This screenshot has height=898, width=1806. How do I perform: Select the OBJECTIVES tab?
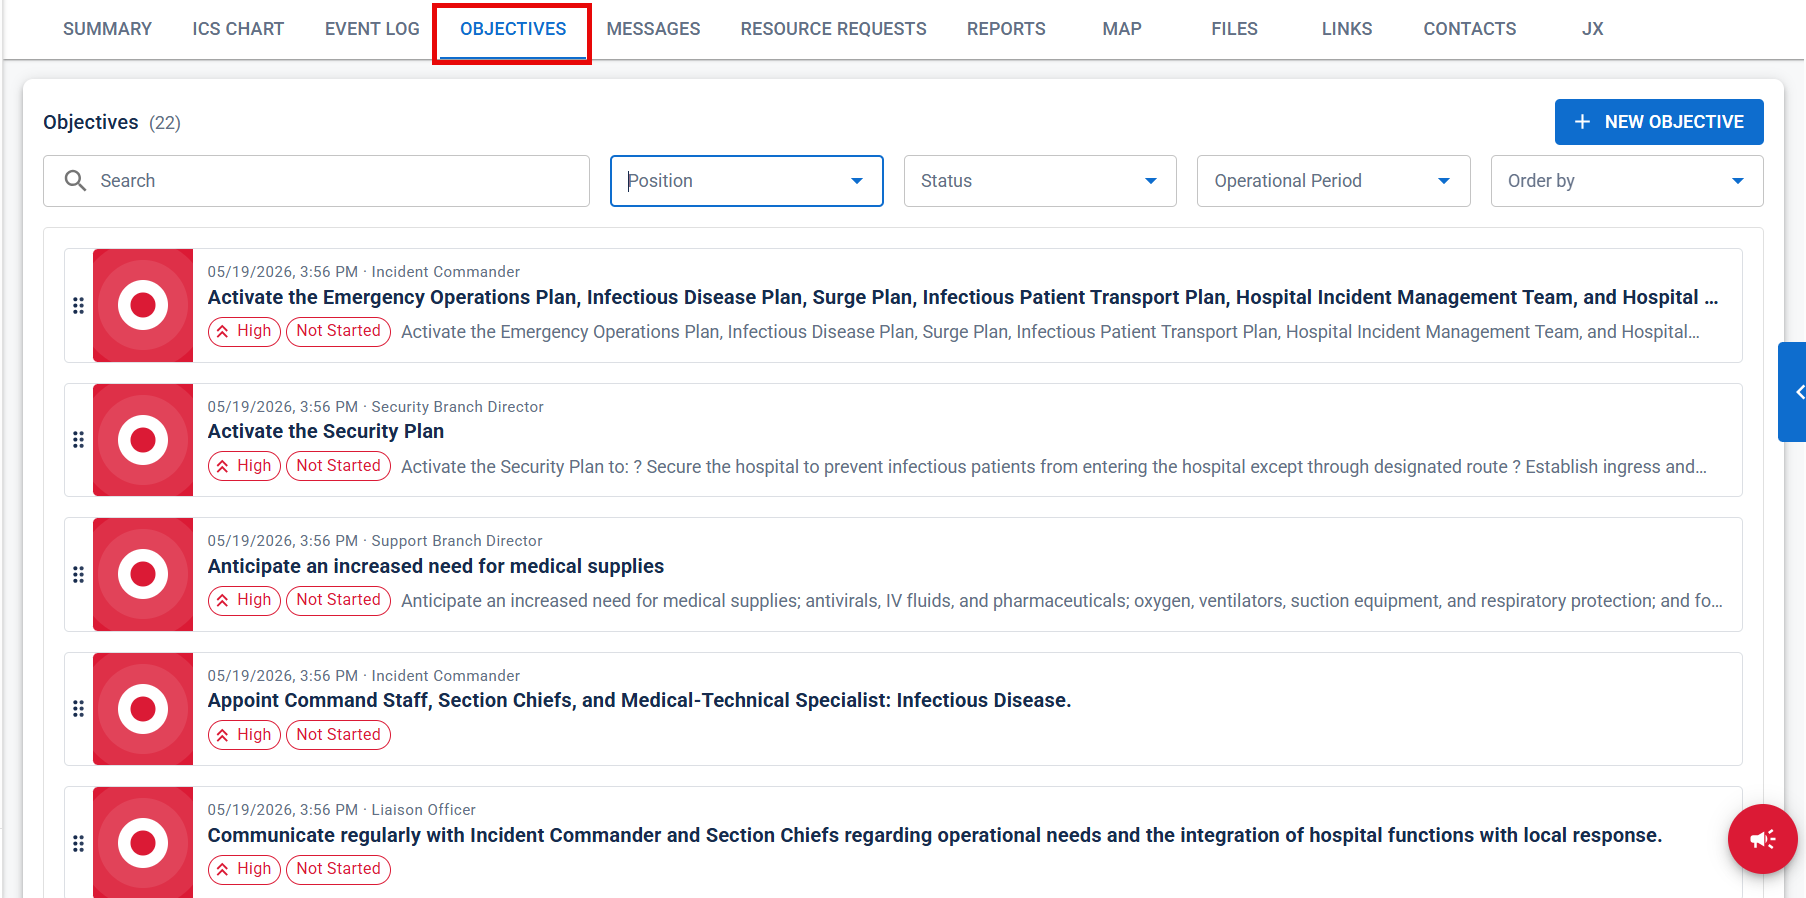pyautogui.click(x=513, y=29)
